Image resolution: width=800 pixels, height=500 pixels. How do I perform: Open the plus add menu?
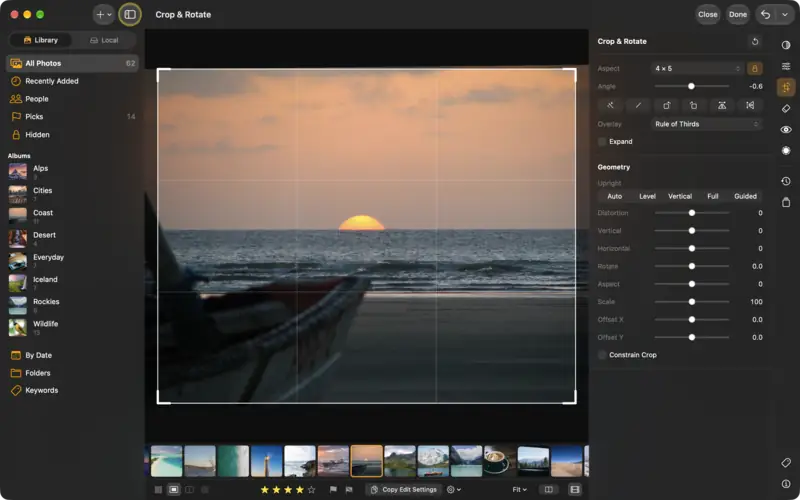coord(104,14)
